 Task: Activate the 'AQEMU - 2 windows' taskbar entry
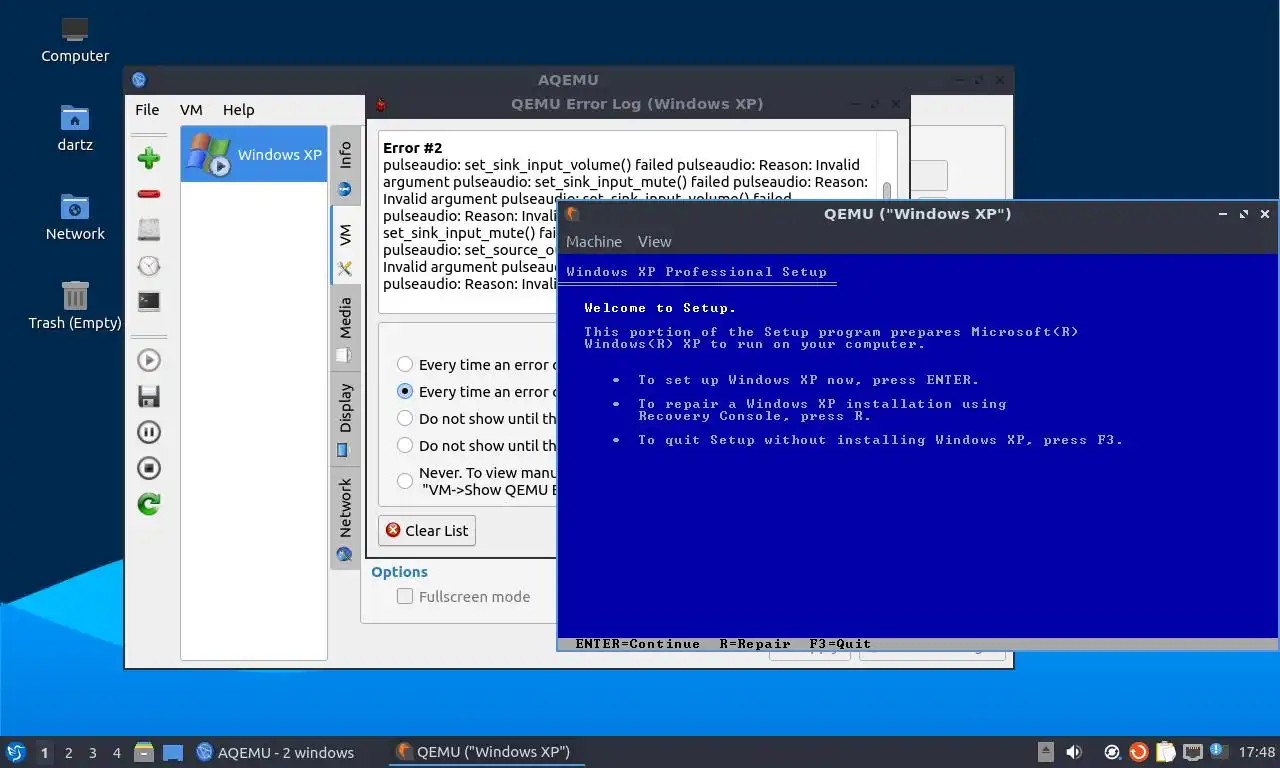(x=275, y=752)
